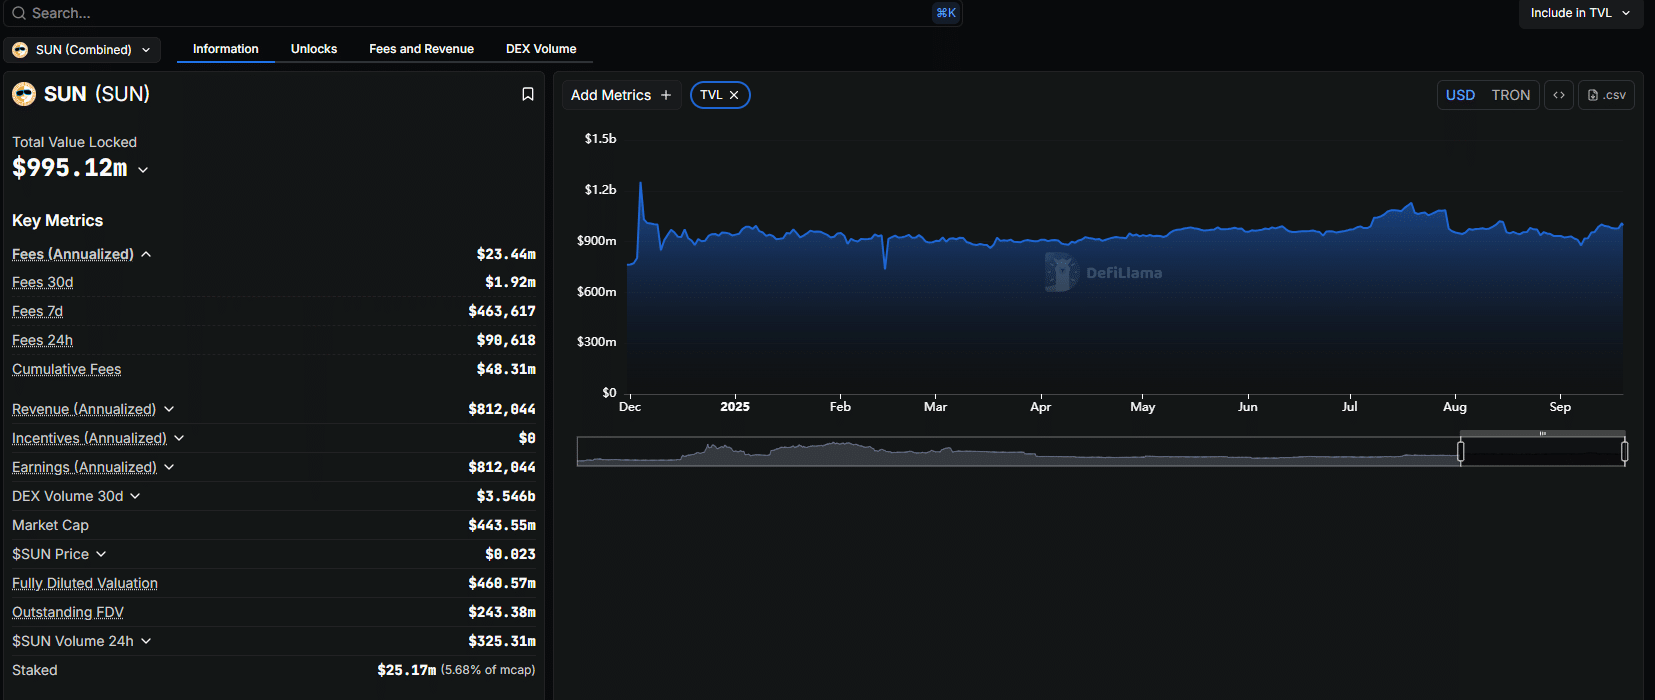Click the SUN (Combined) selector logo
This screenshot has height=700, width=1655.
[x=20, y=49]
